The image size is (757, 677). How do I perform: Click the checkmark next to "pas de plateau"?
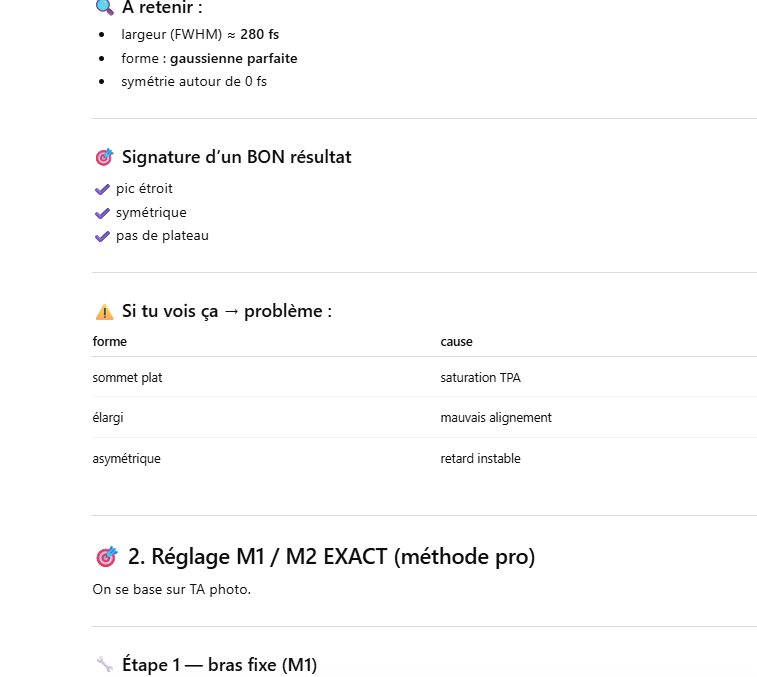click(102, 237)
